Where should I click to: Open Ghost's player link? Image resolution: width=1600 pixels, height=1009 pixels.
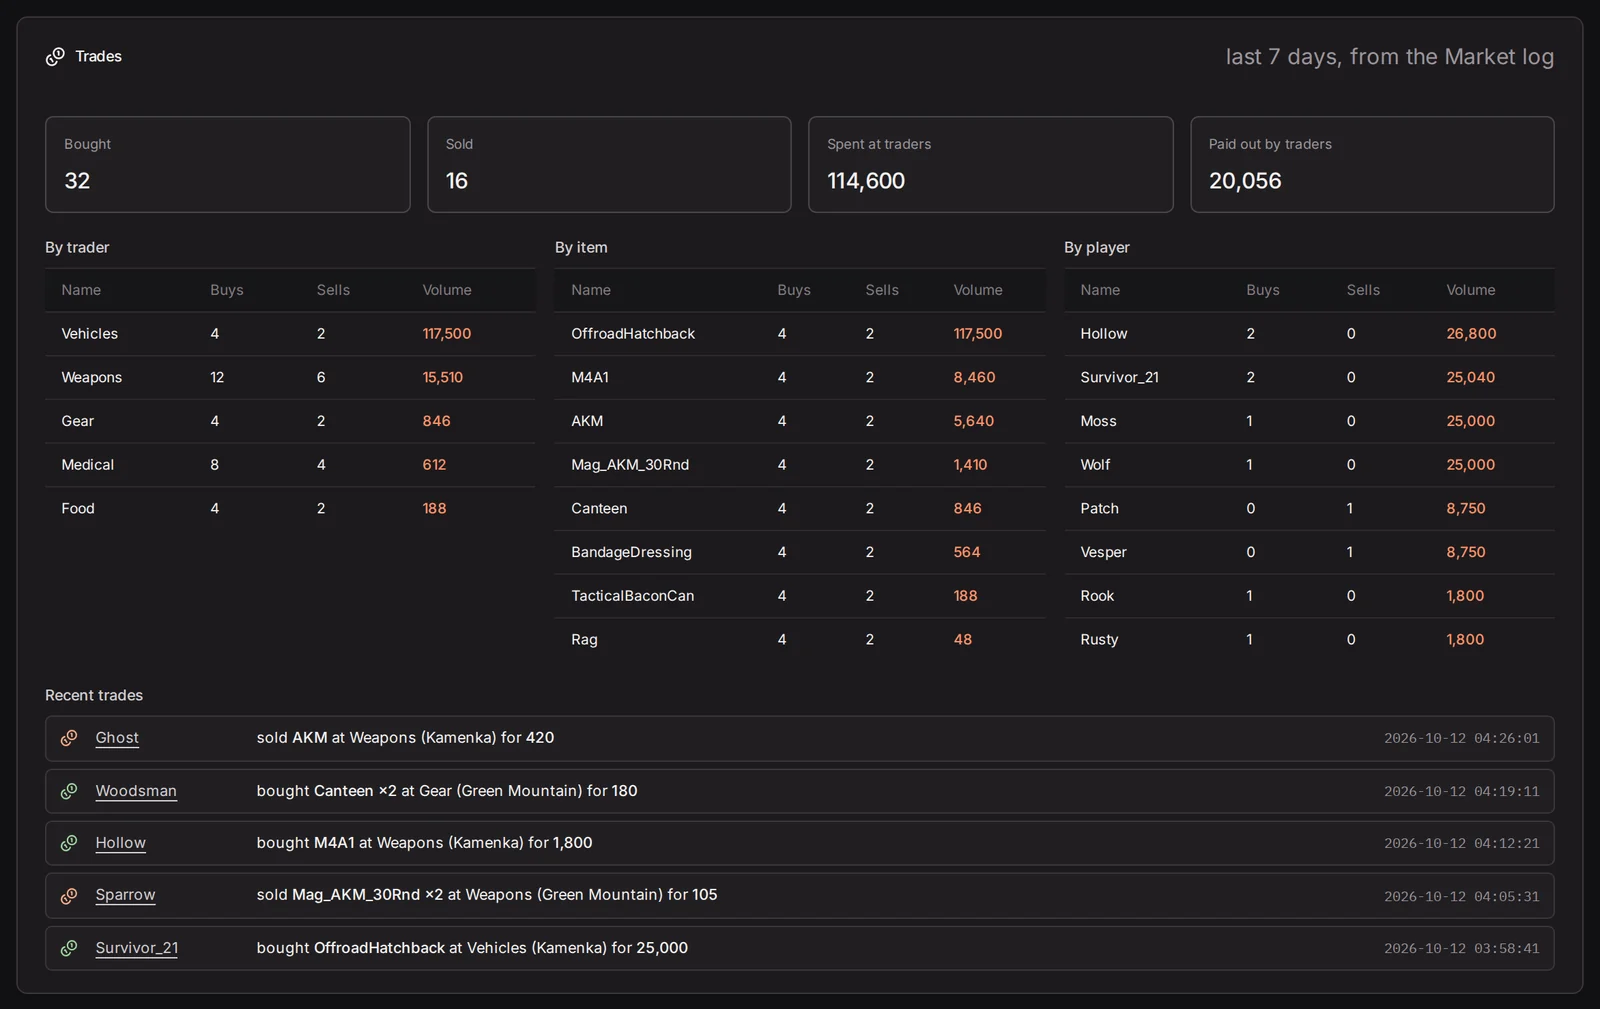click(117, 738)
